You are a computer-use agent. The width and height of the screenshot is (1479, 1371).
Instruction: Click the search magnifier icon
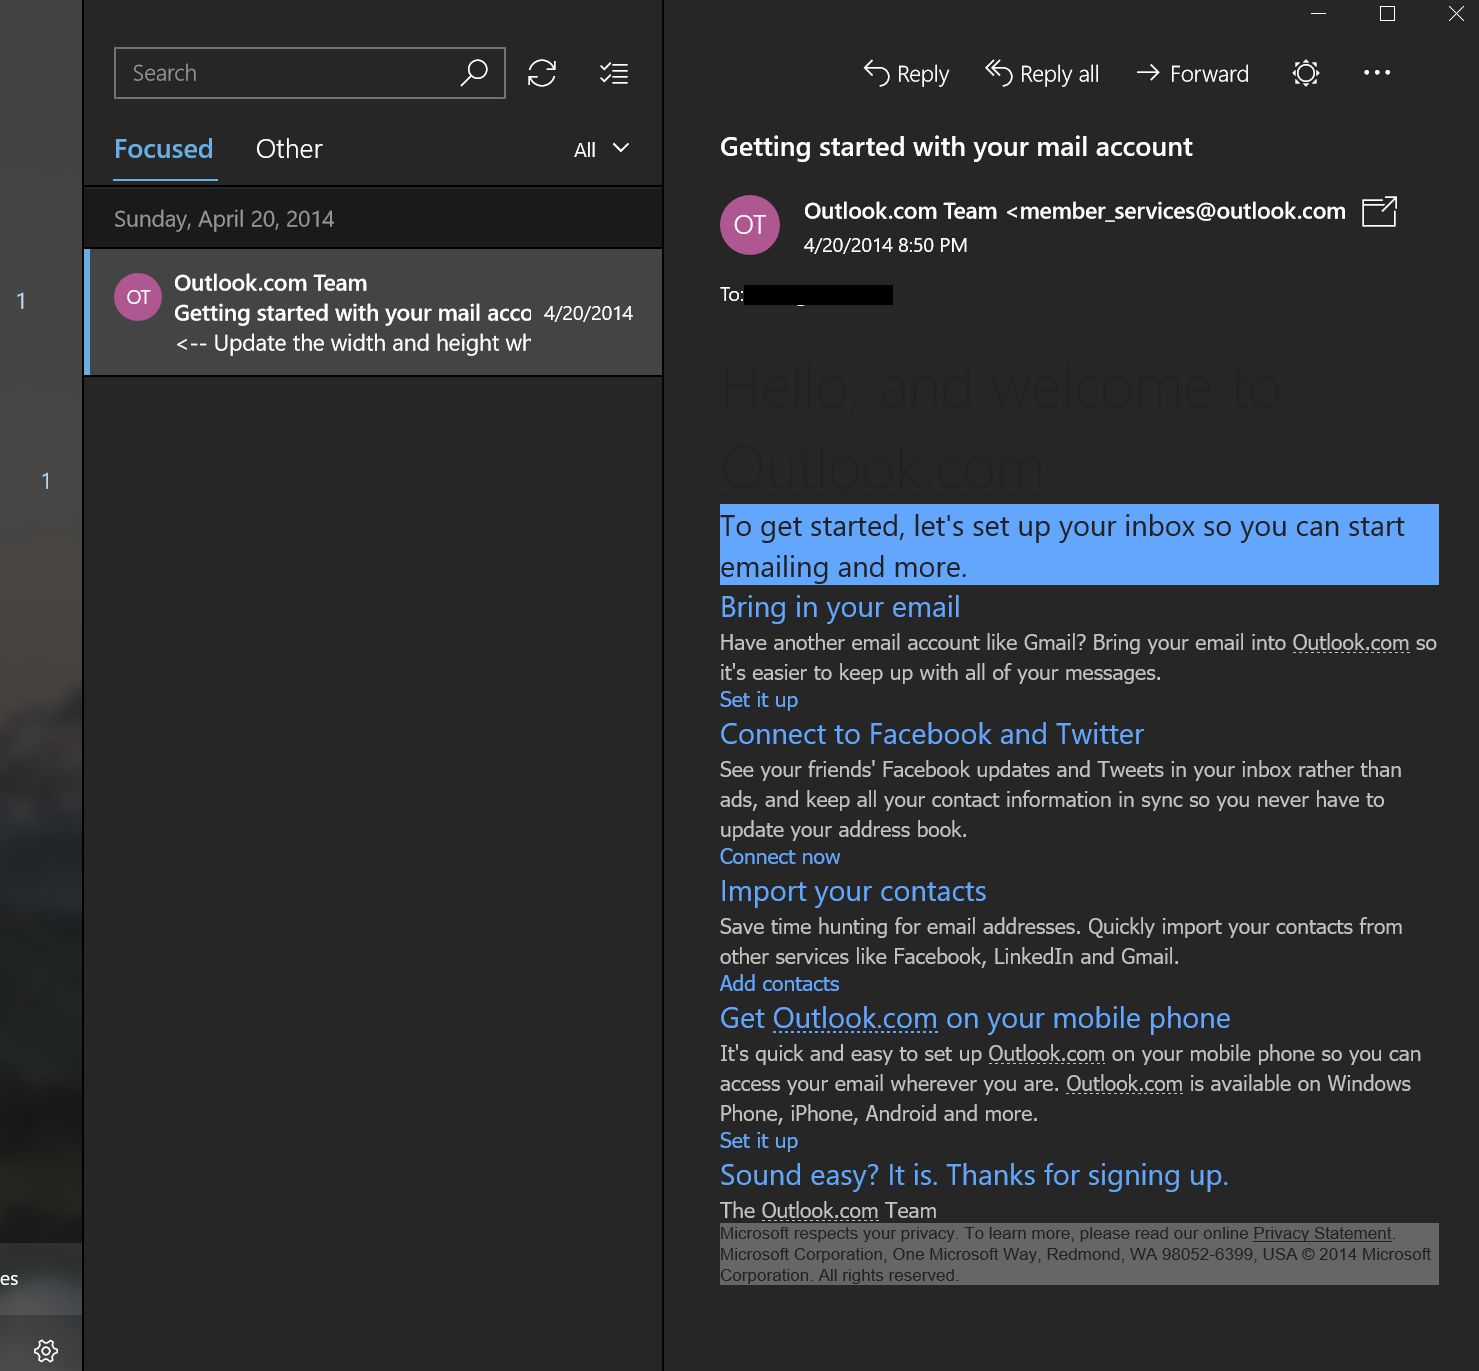474,73
